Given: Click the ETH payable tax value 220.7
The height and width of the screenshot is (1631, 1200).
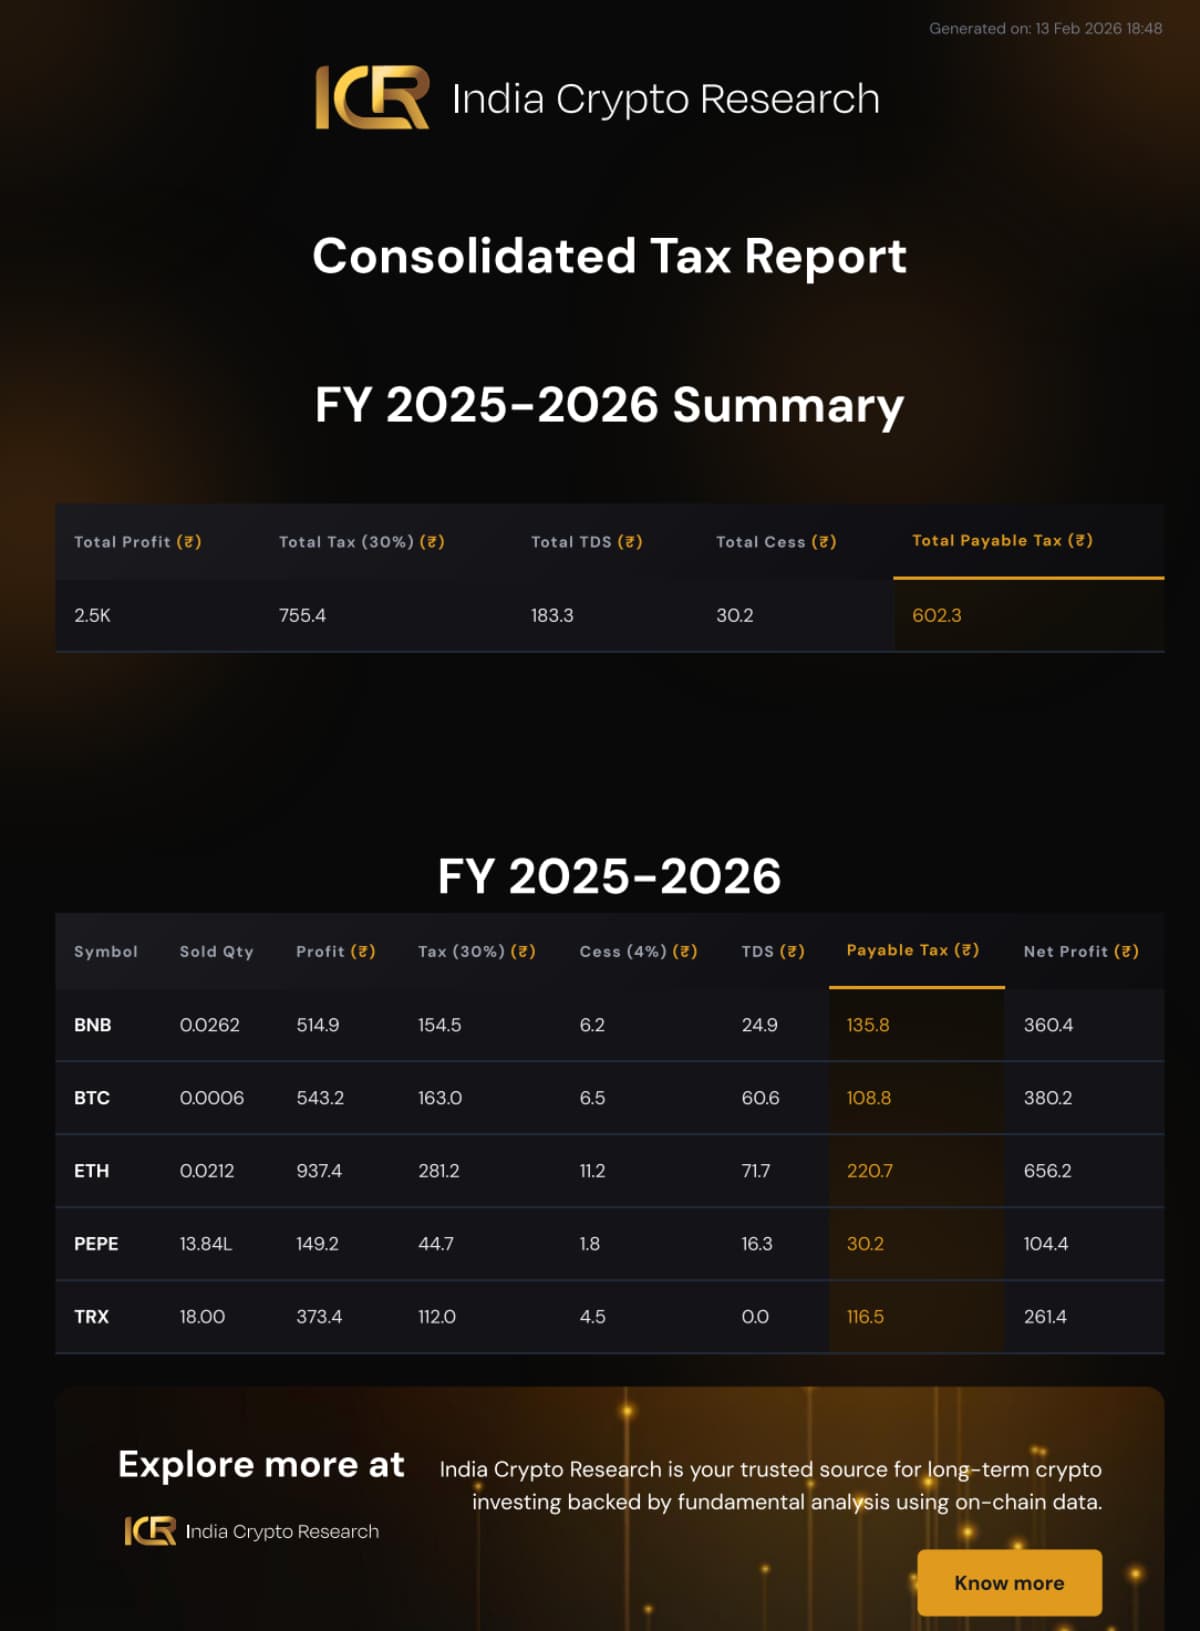Looking at the screenshot, I should tap(869, 1171).
